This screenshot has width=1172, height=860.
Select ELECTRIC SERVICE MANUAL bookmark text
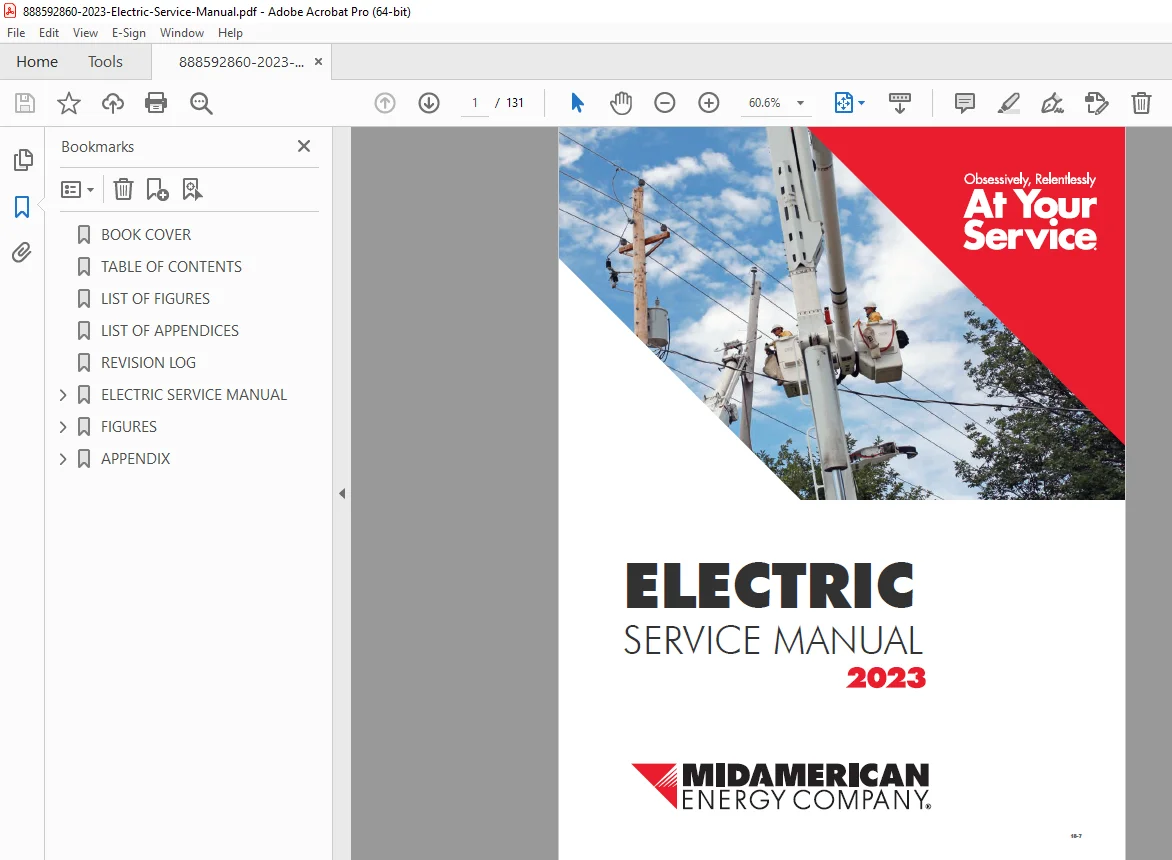194,395
